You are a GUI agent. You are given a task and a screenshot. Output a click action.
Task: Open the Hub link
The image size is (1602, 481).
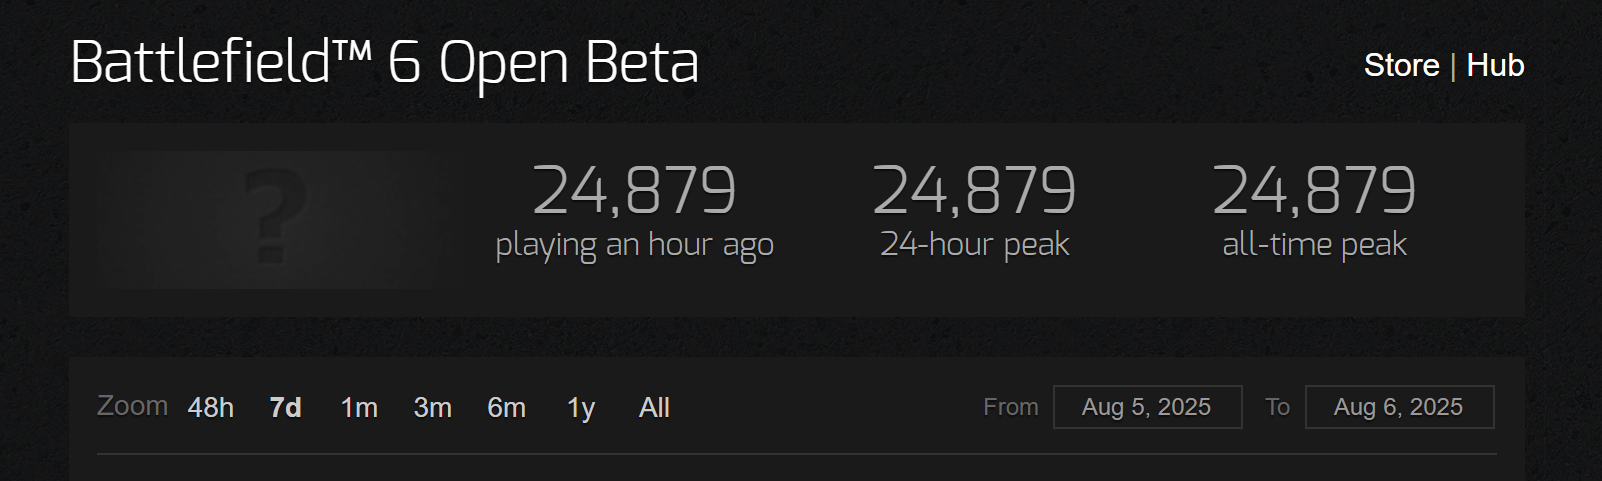[1495, 65]
